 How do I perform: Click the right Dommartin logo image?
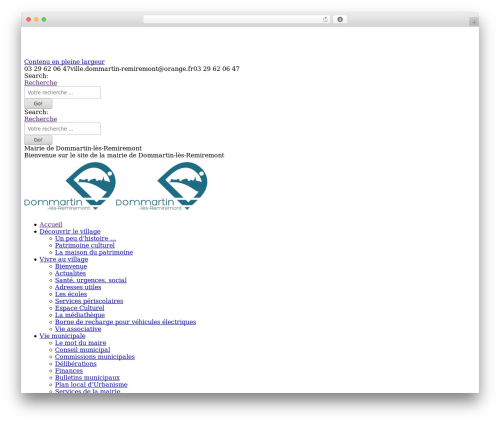pos(162,186)
